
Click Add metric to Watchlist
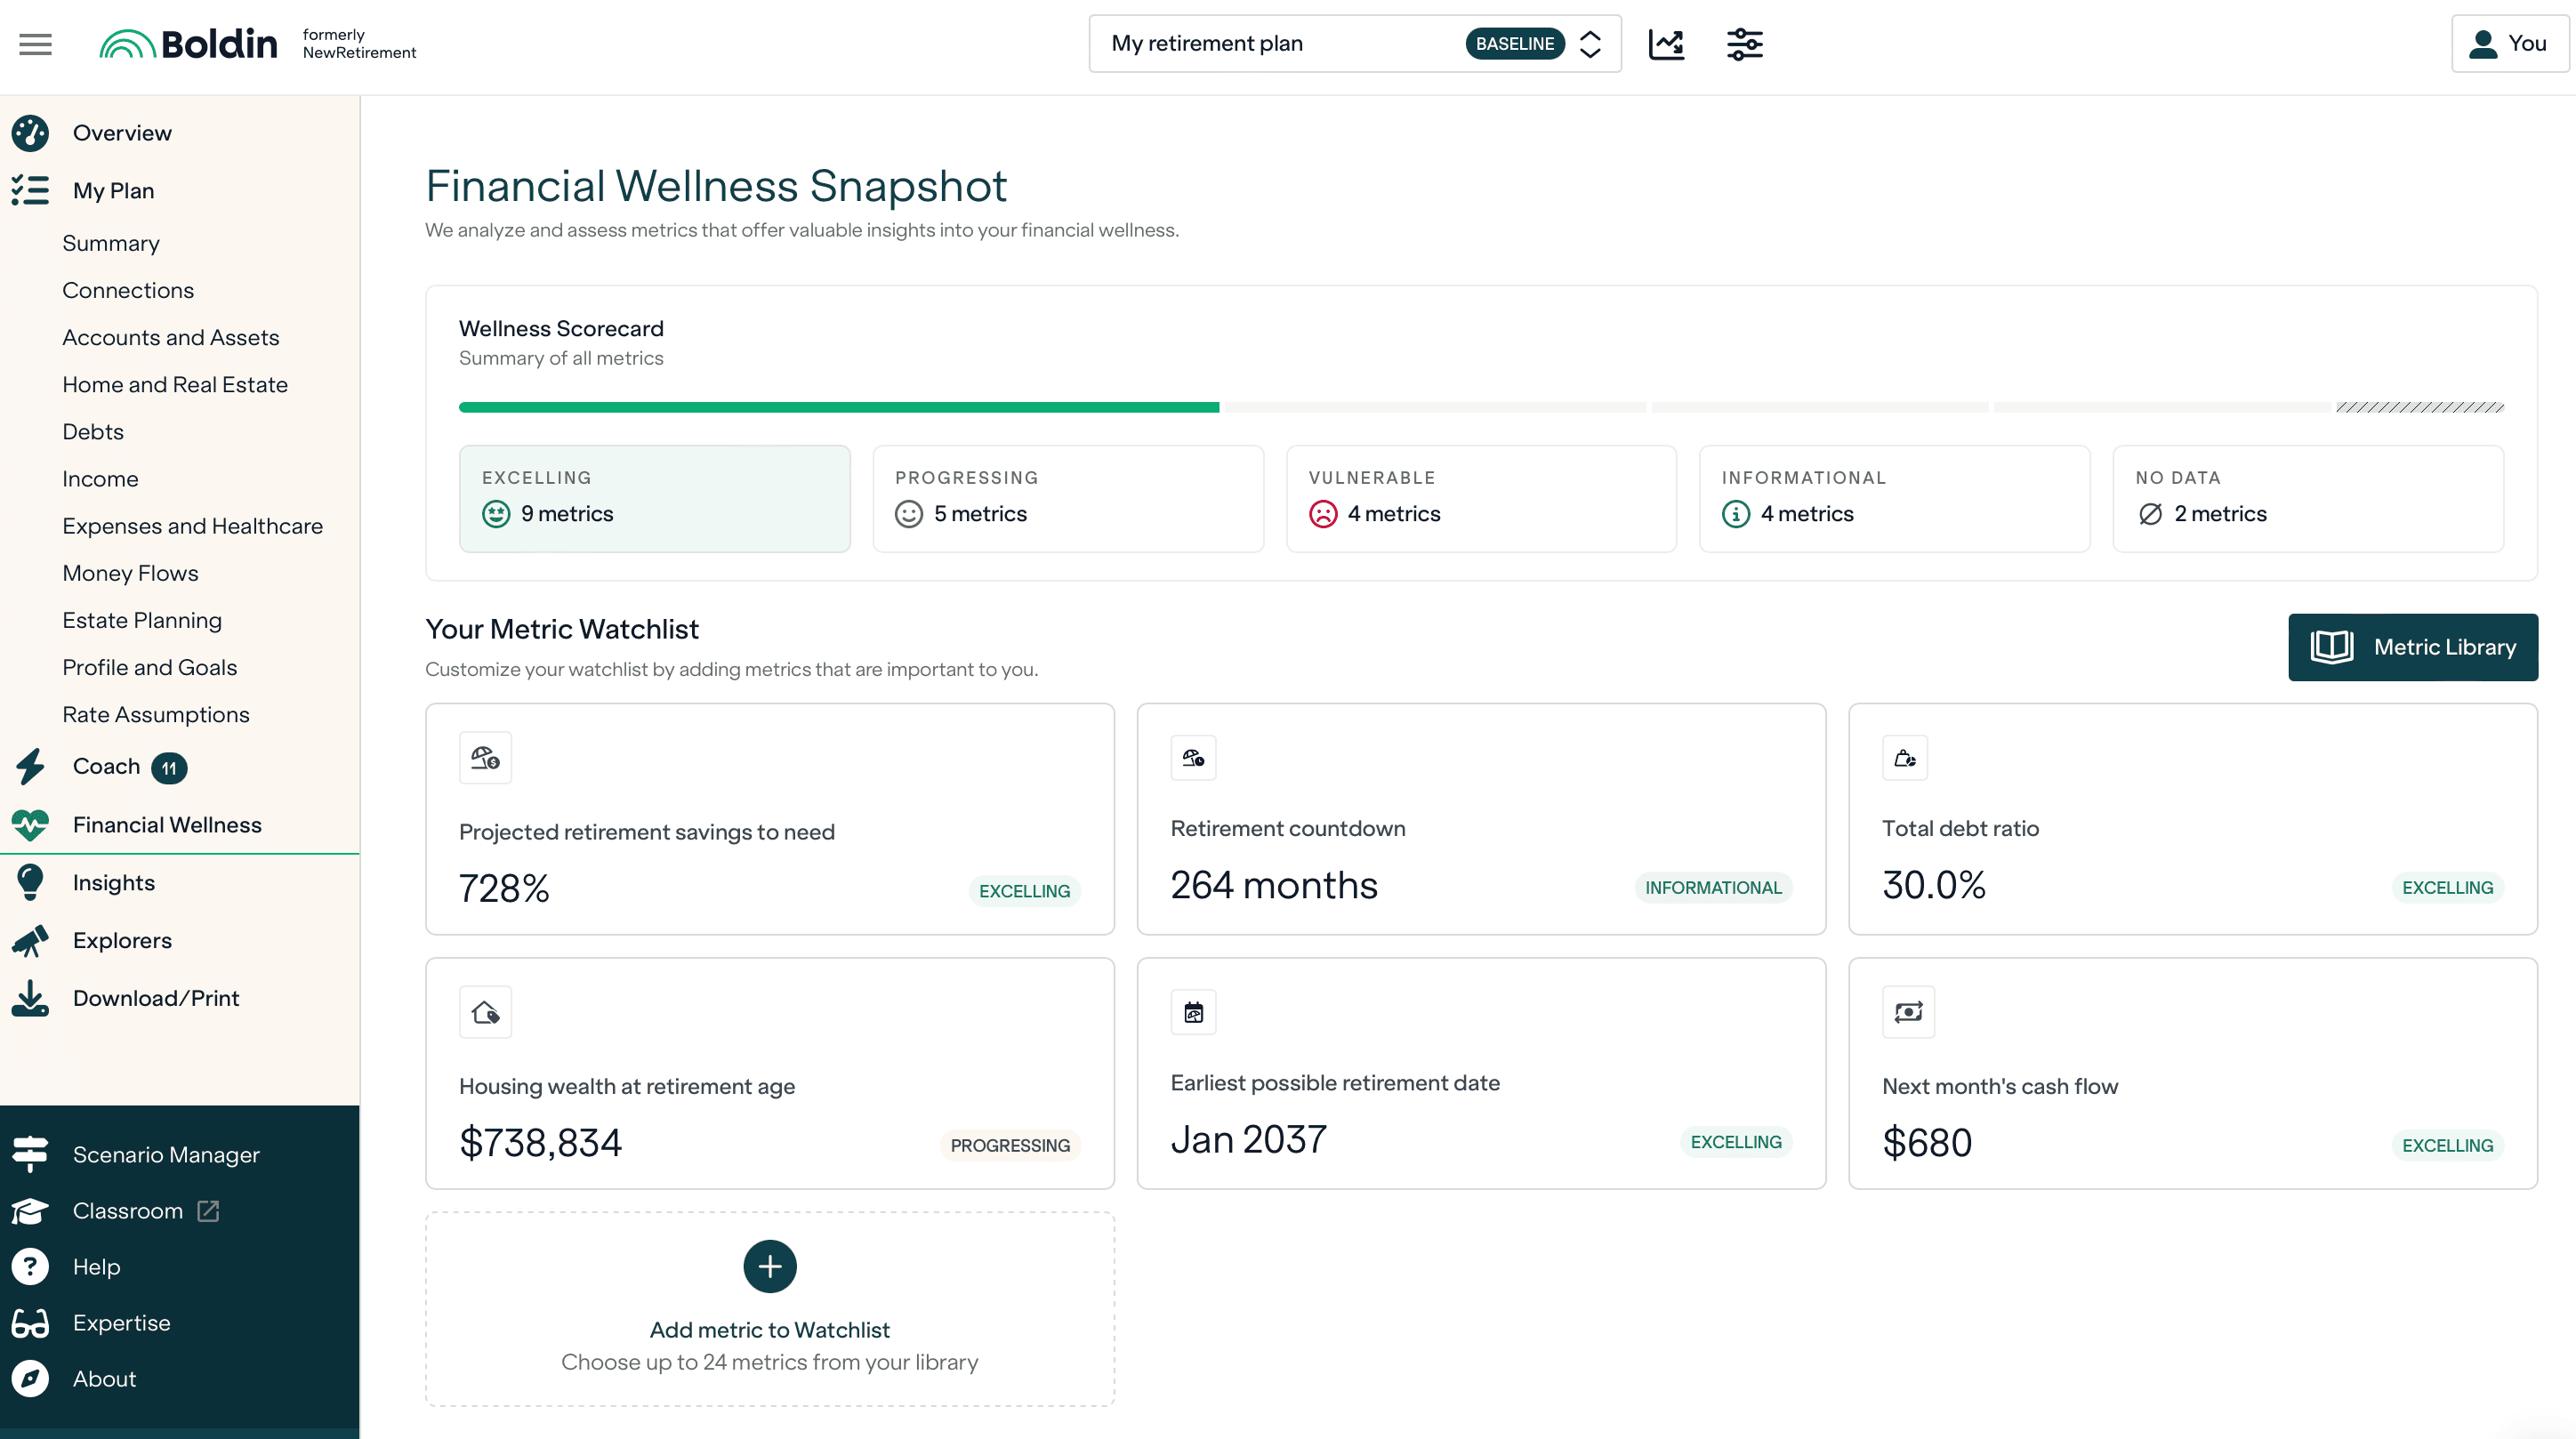coord(769,1266)
